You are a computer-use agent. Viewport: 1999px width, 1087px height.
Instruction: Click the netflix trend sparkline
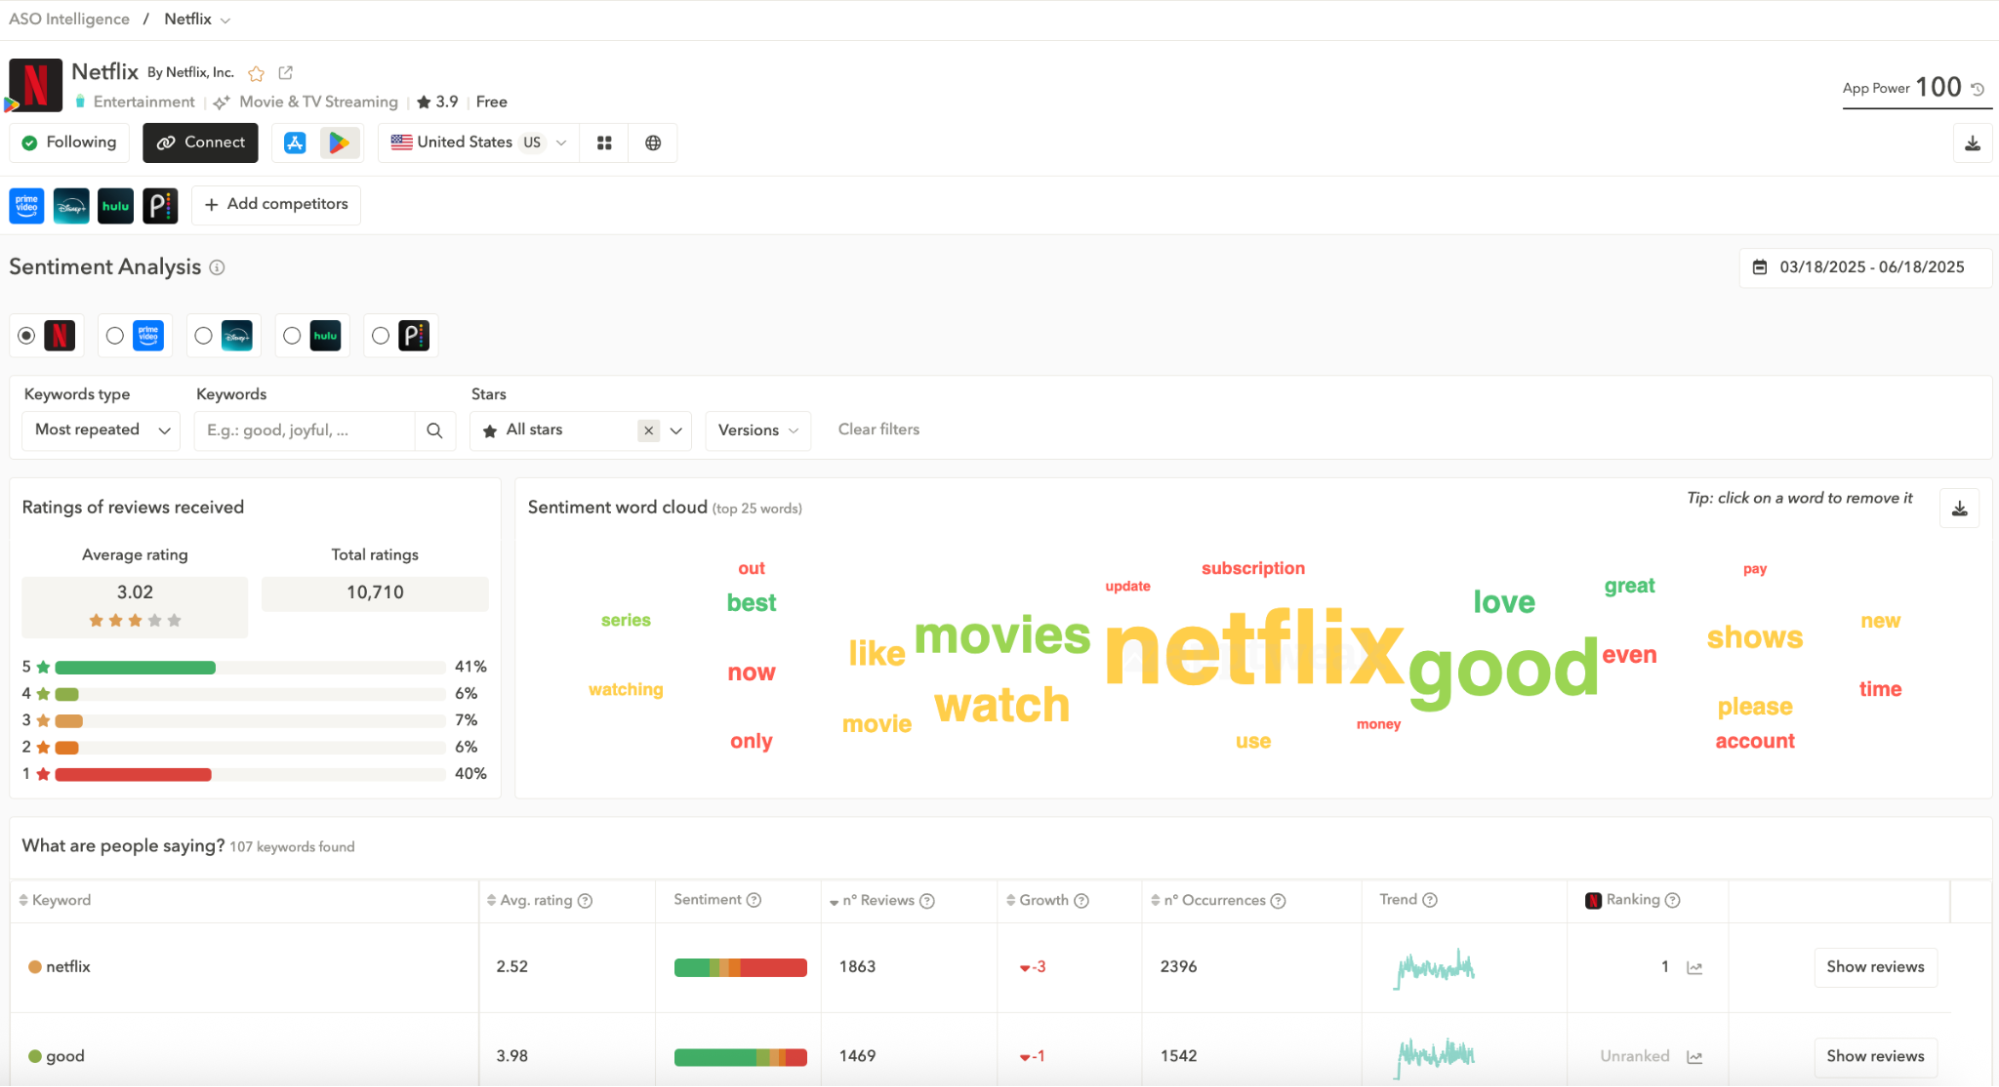pyautogui.click(x=1435, y=968)
